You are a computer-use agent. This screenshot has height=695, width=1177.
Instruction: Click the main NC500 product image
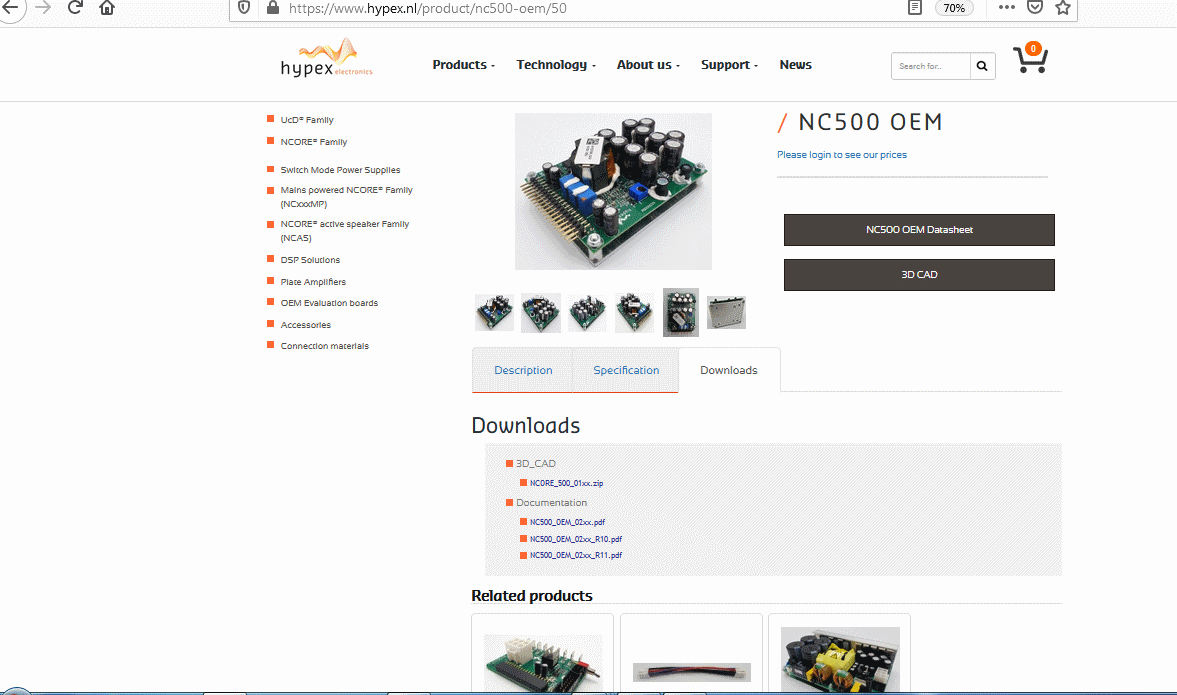[x=613, y=191]
